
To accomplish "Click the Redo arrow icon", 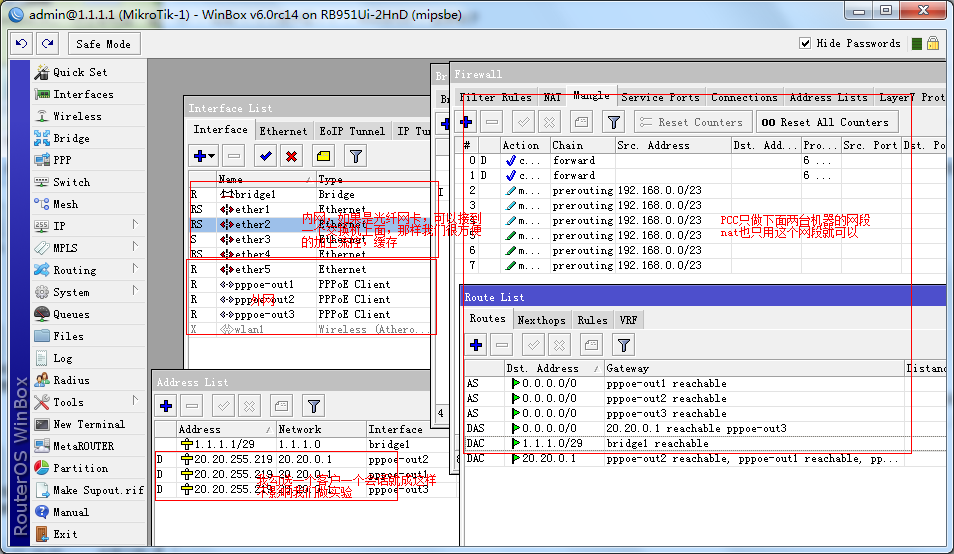I will 47,44.
